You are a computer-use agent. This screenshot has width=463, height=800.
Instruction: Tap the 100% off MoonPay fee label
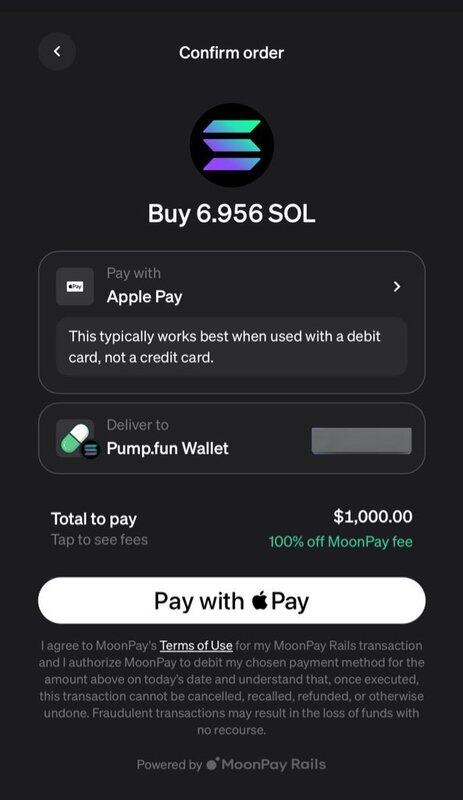[x=341, y=541]
